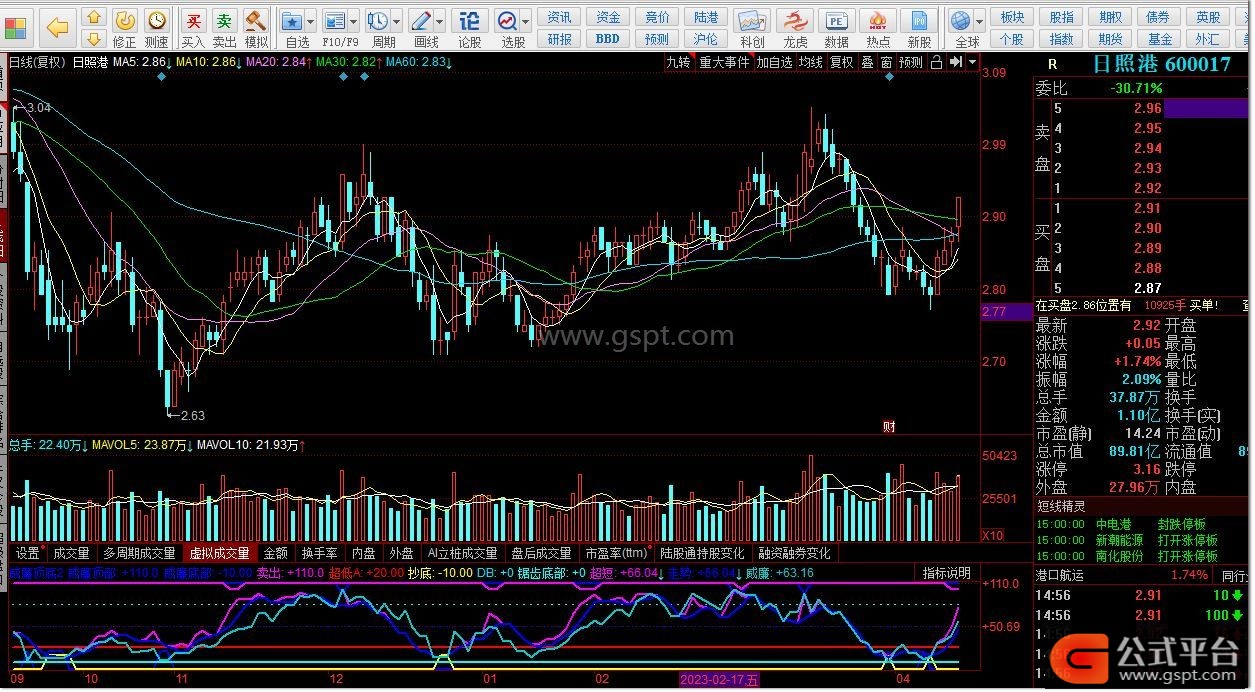Open 论股 stock discussion
This screenshot has width=1255, height=692.
click(x=470, y=28)
